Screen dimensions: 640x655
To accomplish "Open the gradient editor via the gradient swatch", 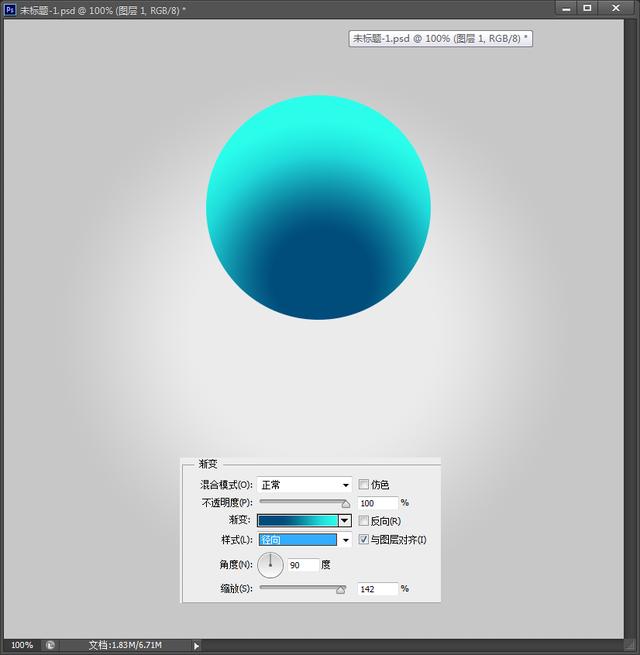I will coord(297,520).
